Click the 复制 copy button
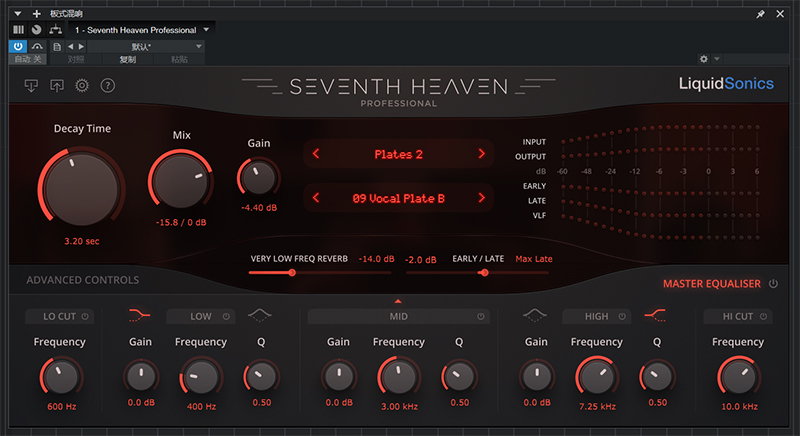 (x=128, y=59)
